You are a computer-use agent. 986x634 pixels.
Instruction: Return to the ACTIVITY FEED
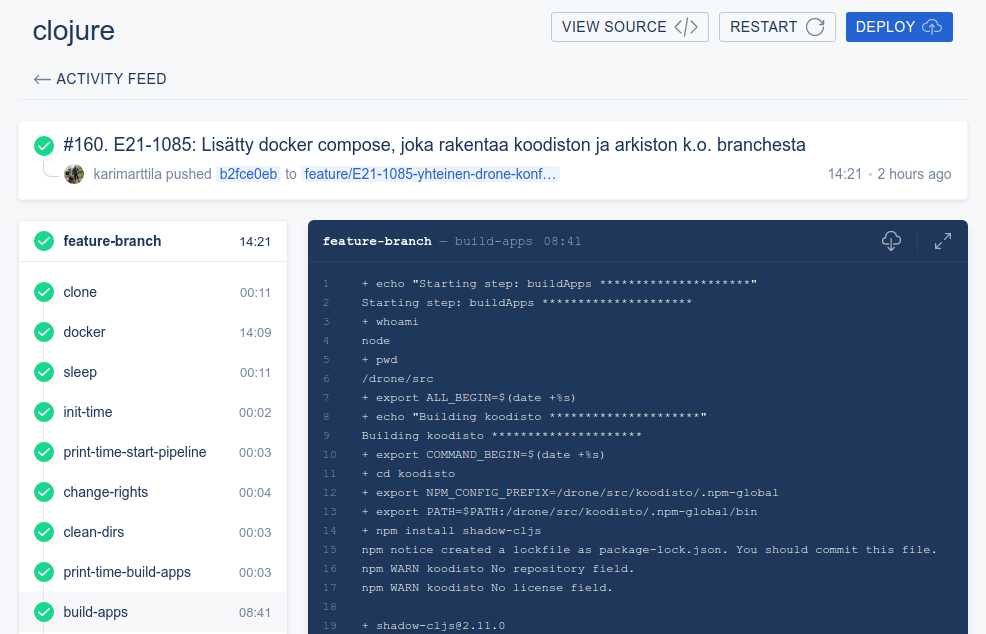(113, 78)
